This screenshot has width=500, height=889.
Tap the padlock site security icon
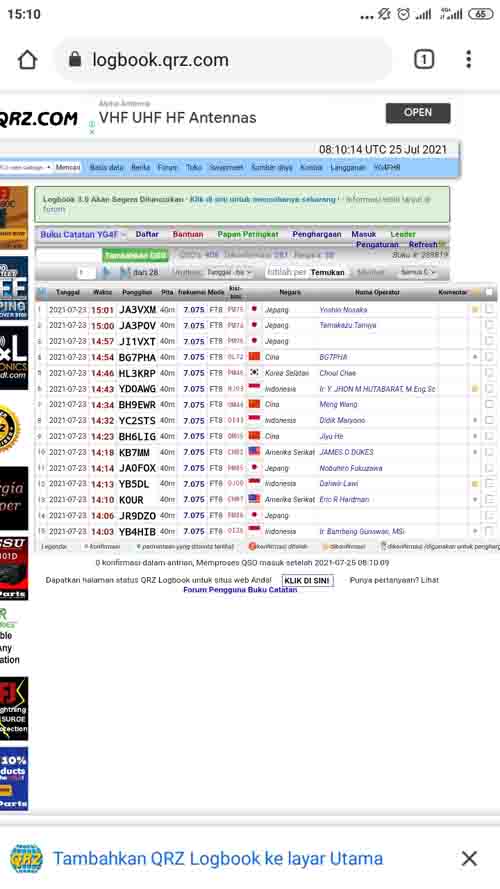(75, 60)
